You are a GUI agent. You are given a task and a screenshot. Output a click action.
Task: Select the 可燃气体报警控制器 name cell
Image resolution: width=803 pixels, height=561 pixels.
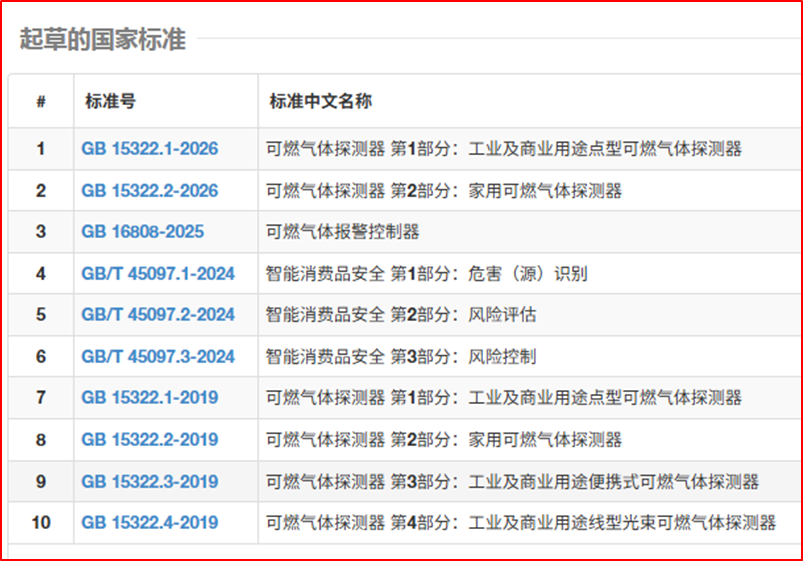pos(342,232)
